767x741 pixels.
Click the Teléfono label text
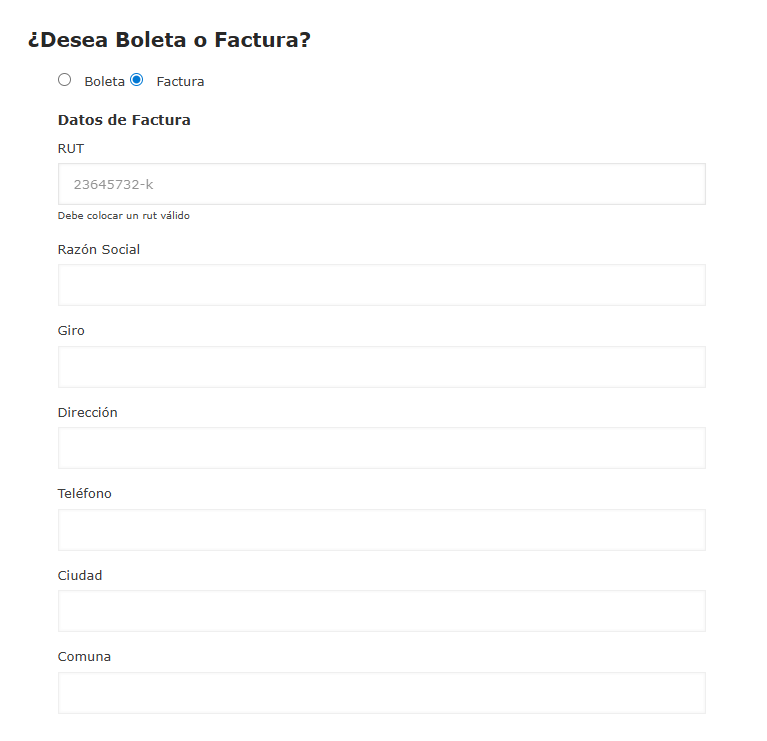click(85, 494)
